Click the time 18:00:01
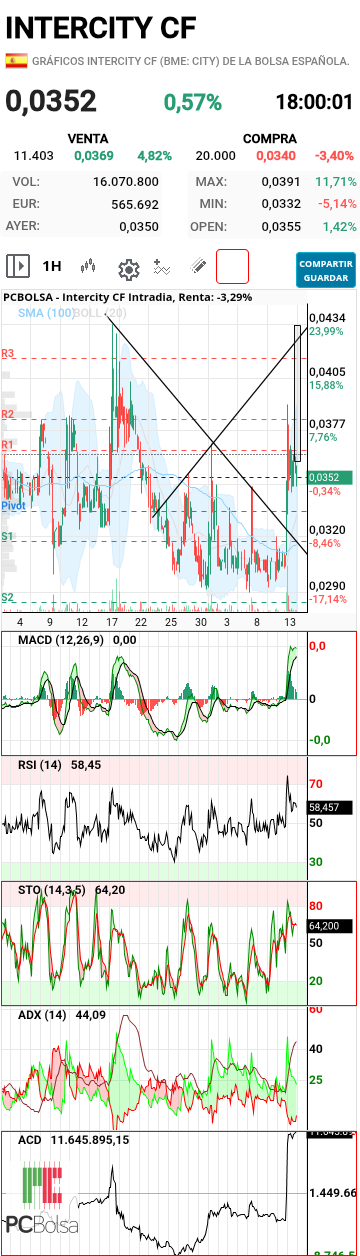The image size is (360, 1256). pos(314,101)
